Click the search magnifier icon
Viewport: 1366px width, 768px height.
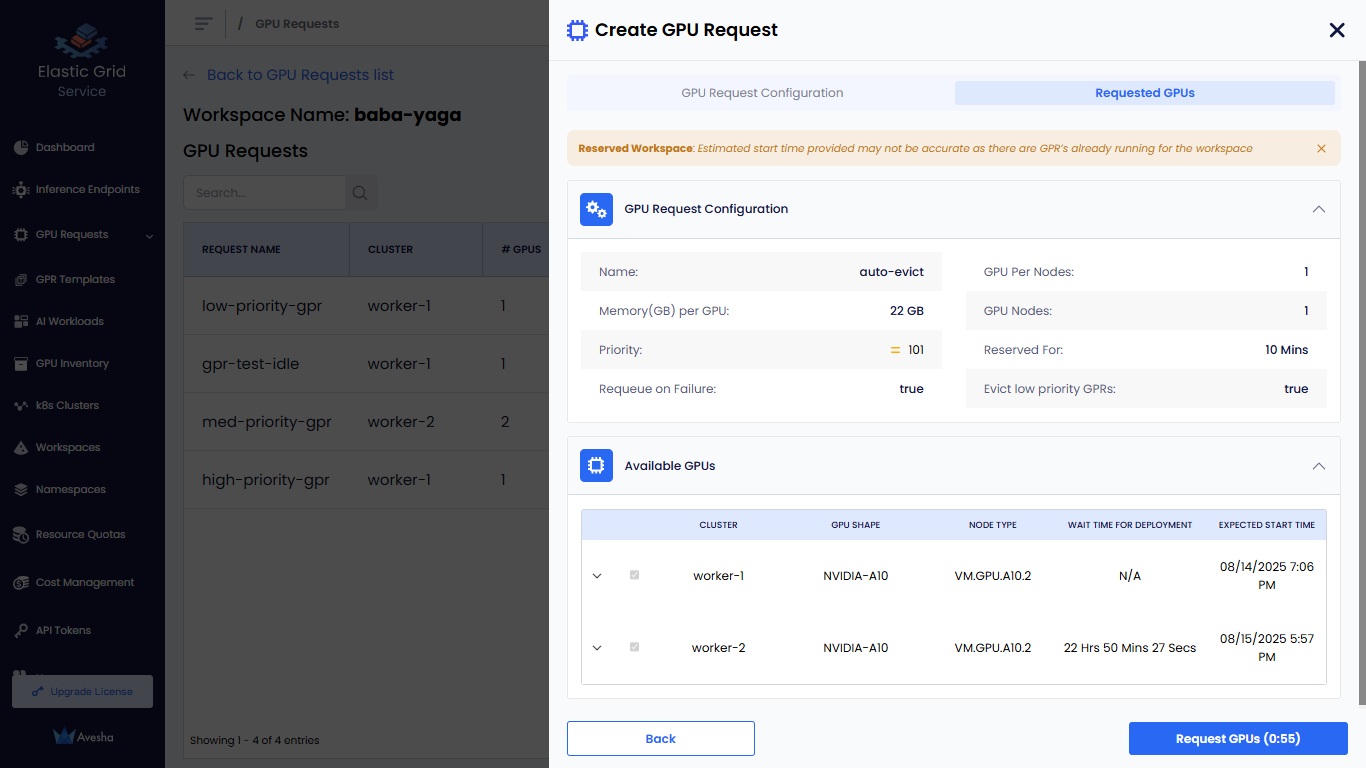[x=360, y=193]
